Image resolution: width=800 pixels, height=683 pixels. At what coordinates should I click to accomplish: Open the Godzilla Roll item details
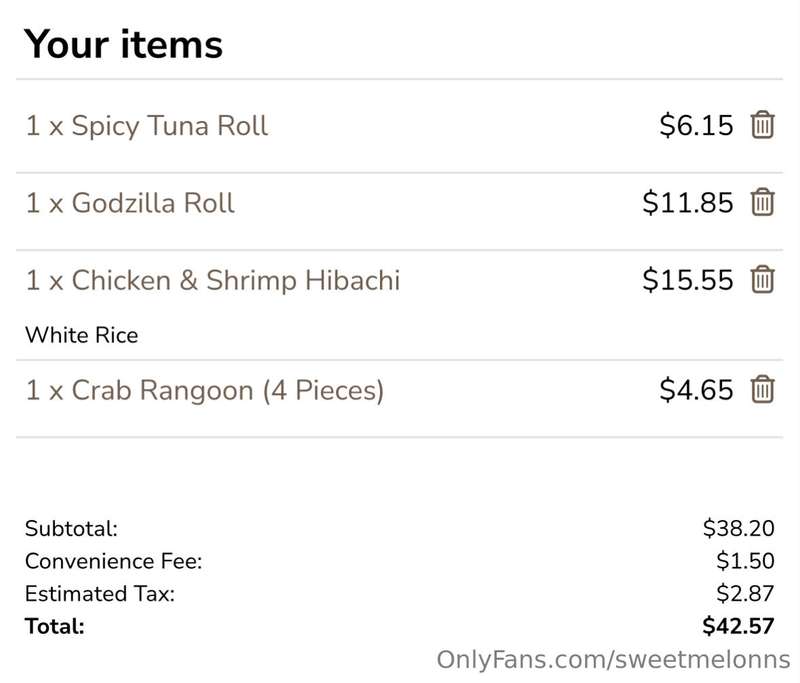click(130, 203)
